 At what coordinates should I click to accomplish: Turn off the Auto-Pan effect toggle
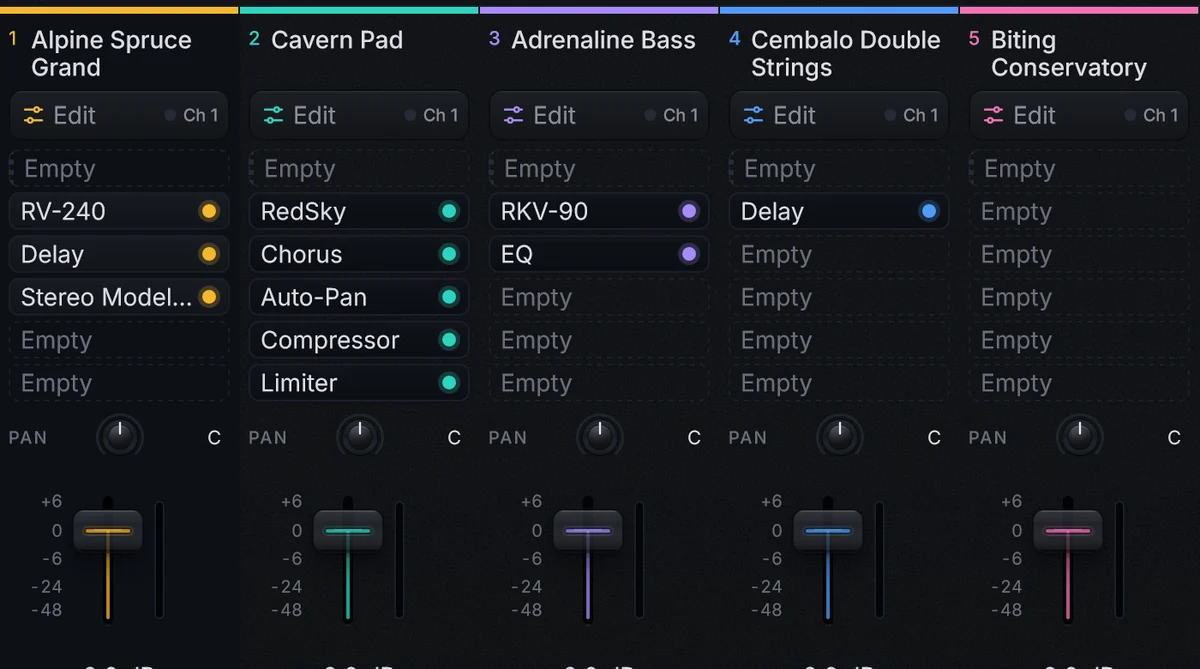point(449,297)
